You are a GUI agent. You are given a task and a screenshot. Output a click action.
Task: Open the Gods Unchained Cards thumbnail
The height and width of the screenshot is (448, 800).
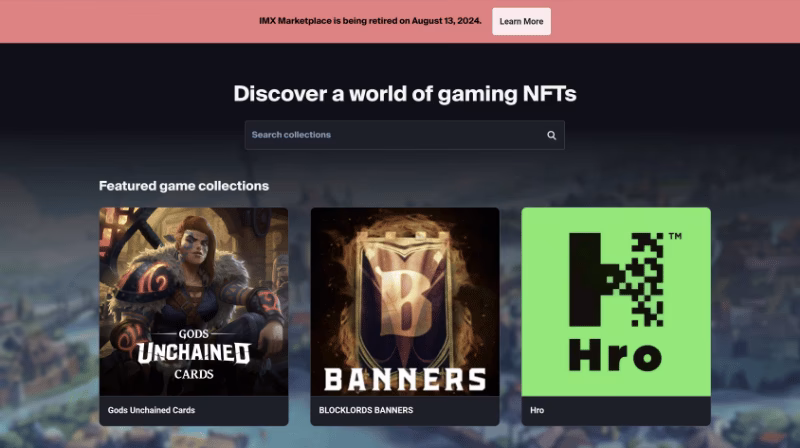click(x=193, y=302)
